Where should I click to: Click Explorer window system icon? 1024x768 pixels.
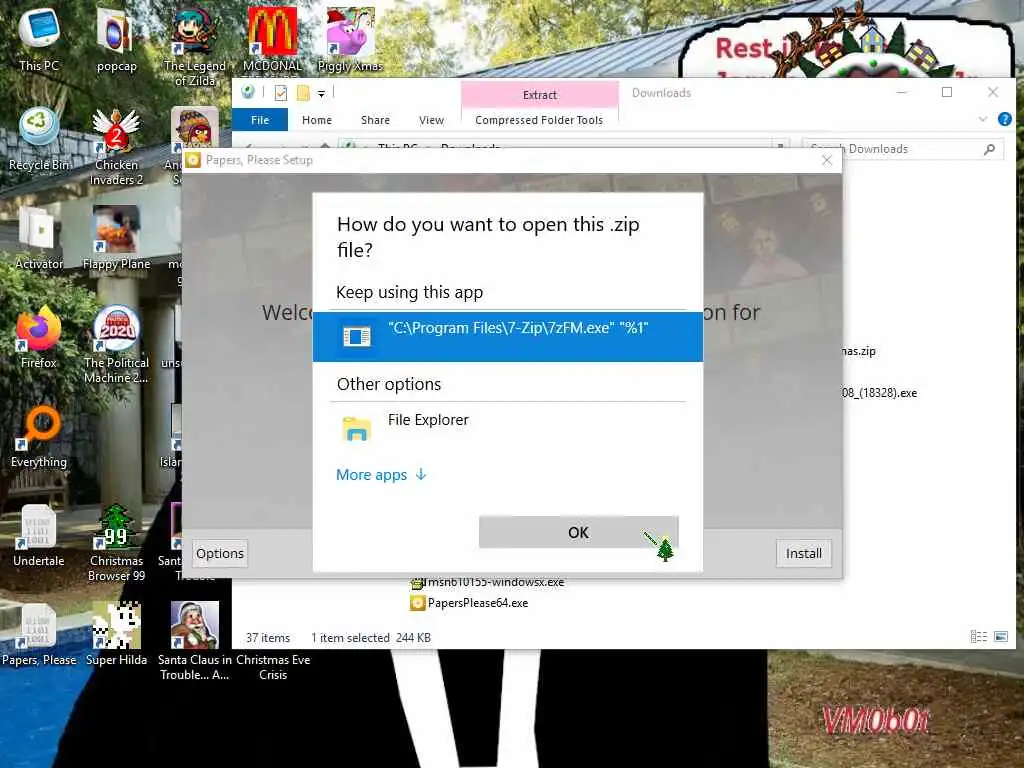coord(248,92)
